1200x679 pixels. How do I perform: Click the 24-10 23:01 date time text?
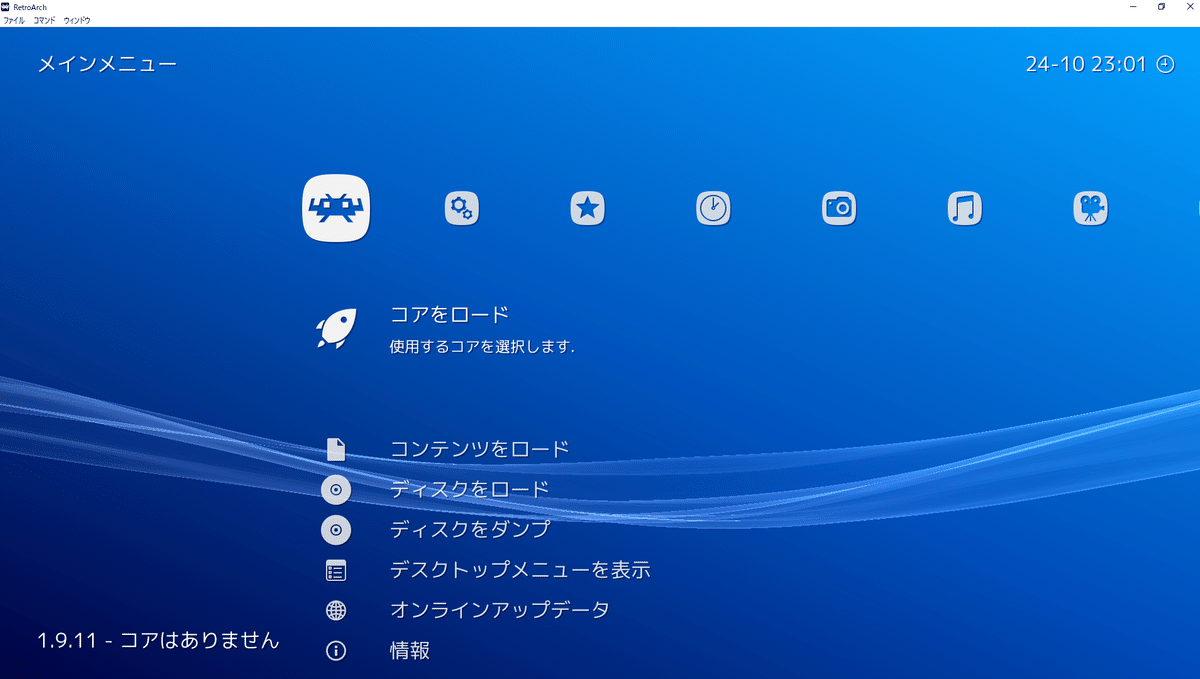[x=1086, y=64]
